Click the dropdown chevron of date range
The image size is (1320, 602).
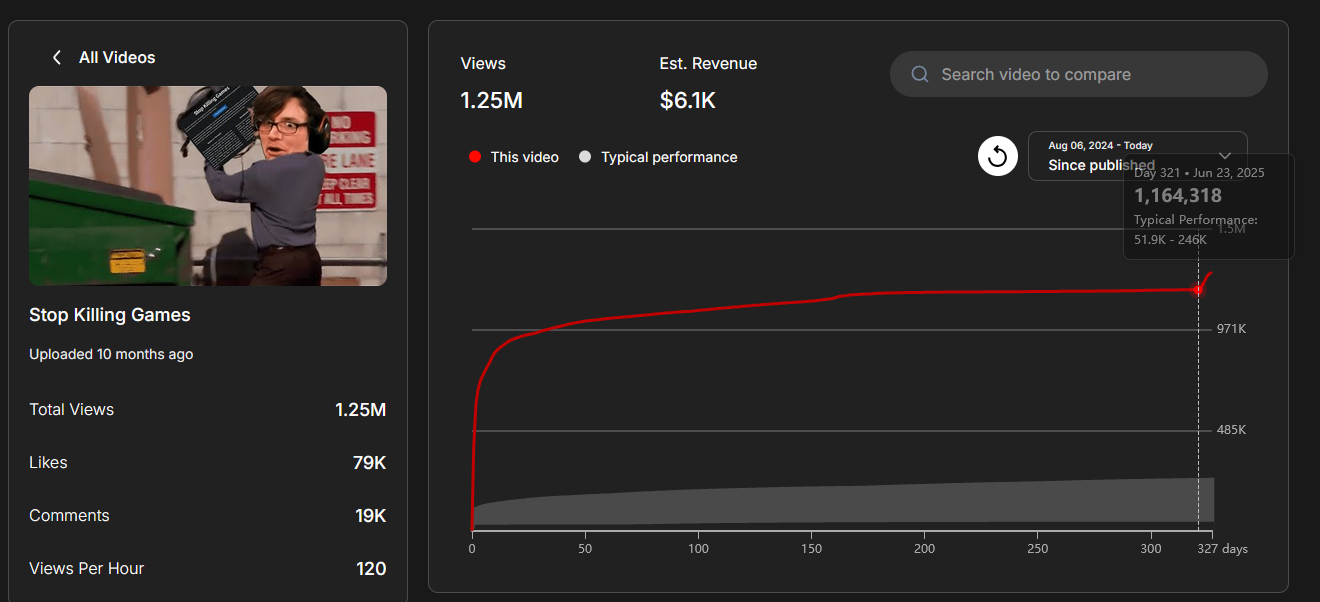1225,156
